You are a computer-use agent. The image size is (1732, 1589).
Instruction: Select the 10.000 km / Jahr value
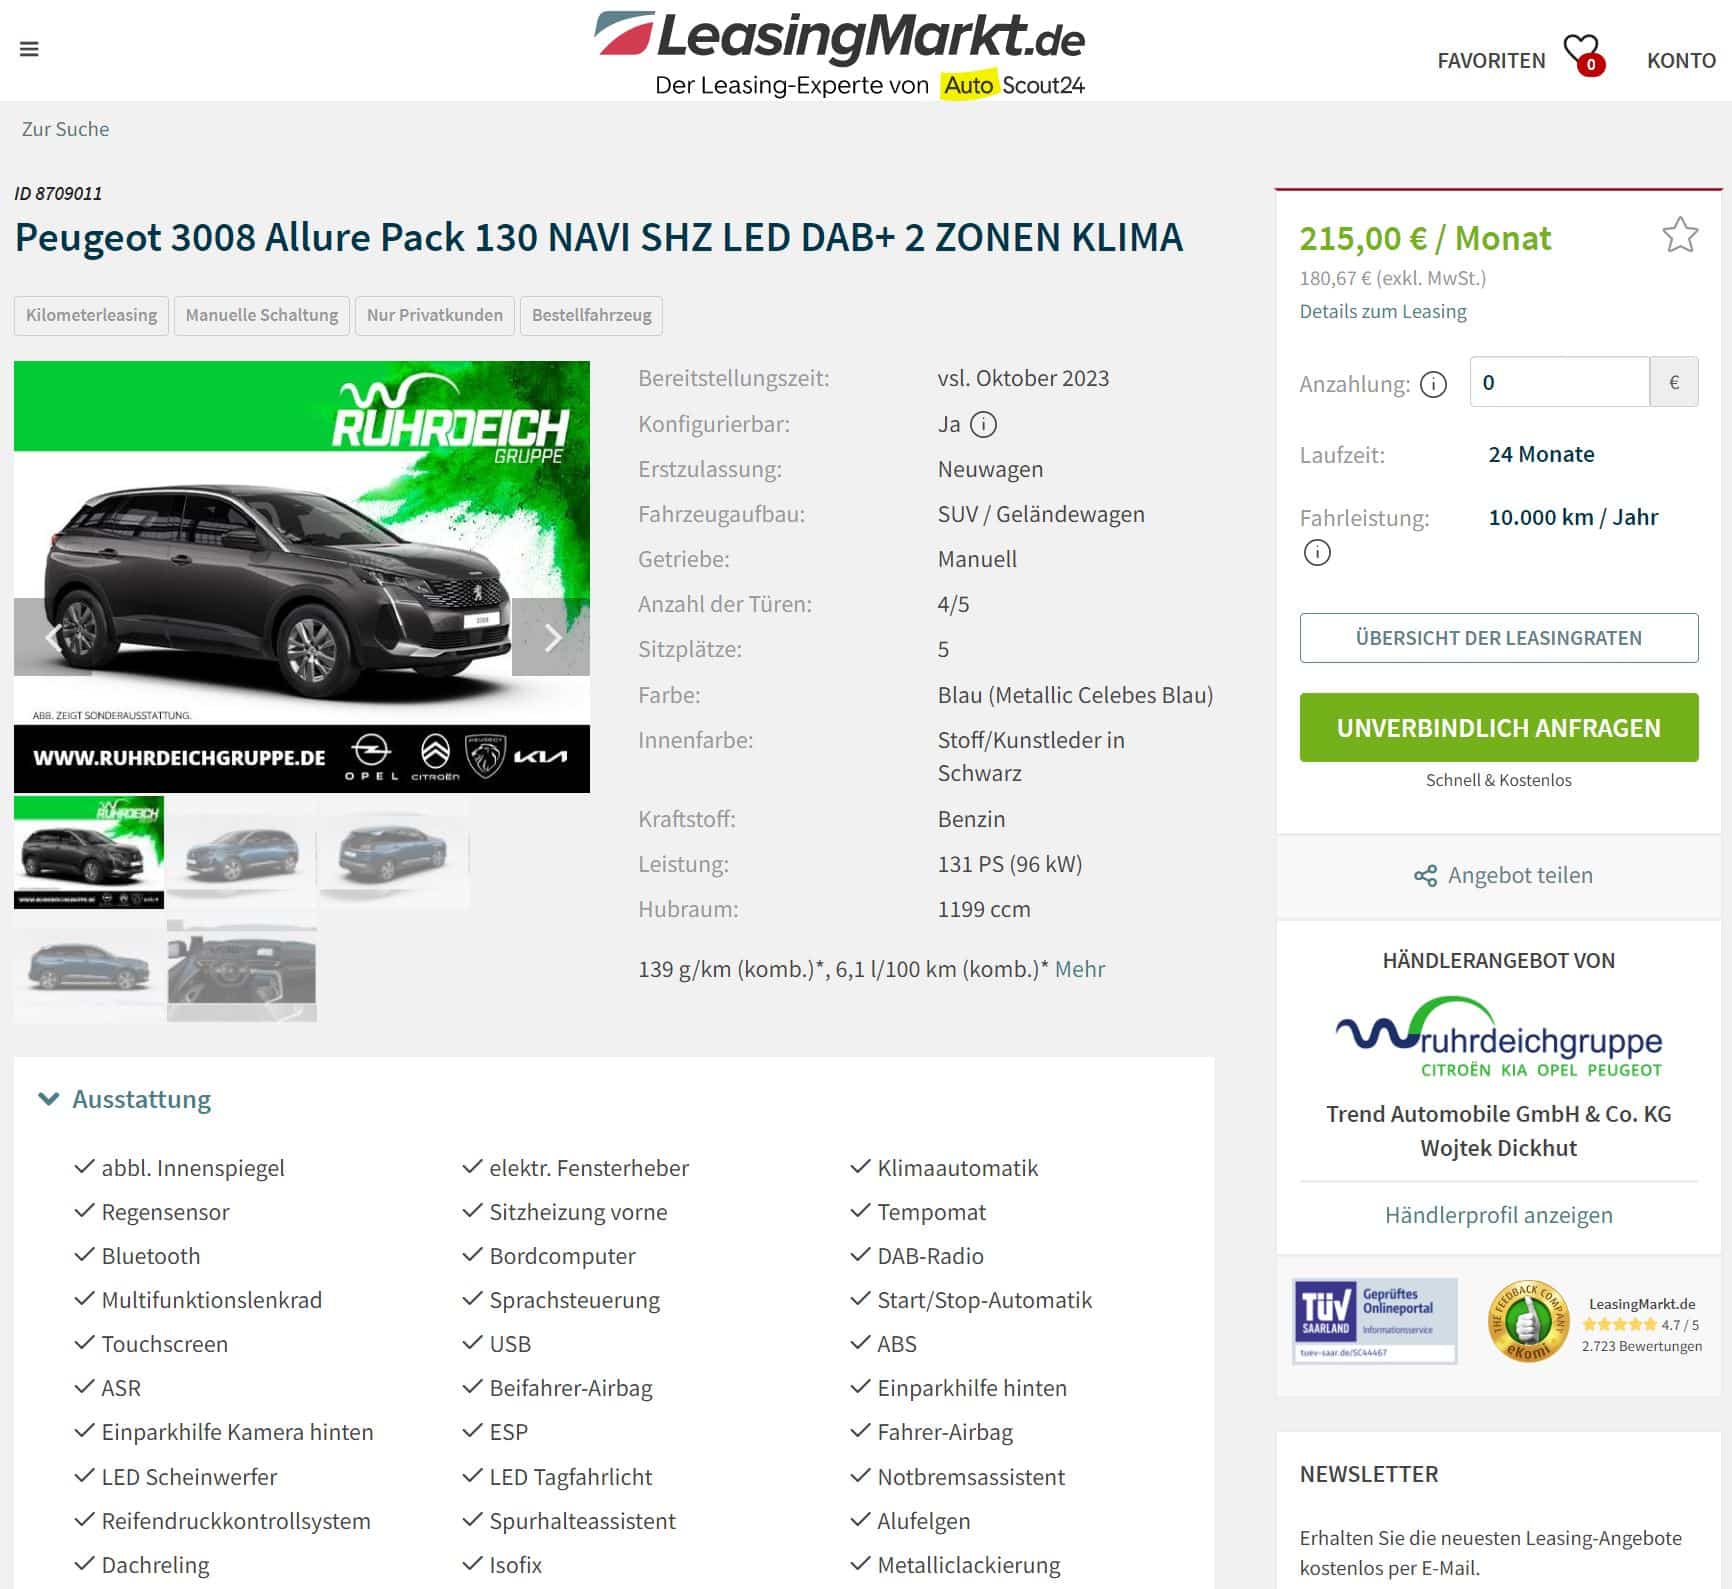(x=1573, y=517)
